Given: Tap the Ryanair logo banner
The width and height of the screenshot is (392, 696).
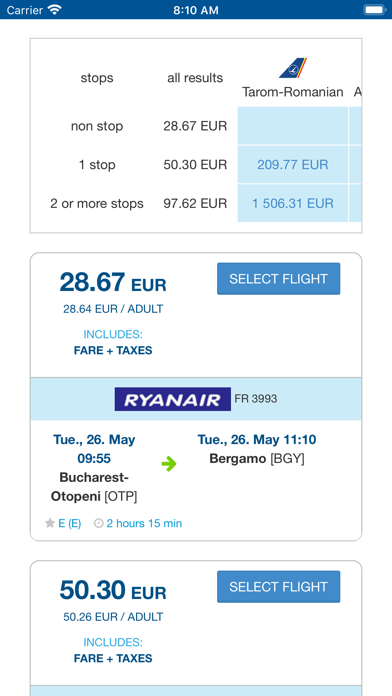Looking at the screenshot, I should coord(173,399).
